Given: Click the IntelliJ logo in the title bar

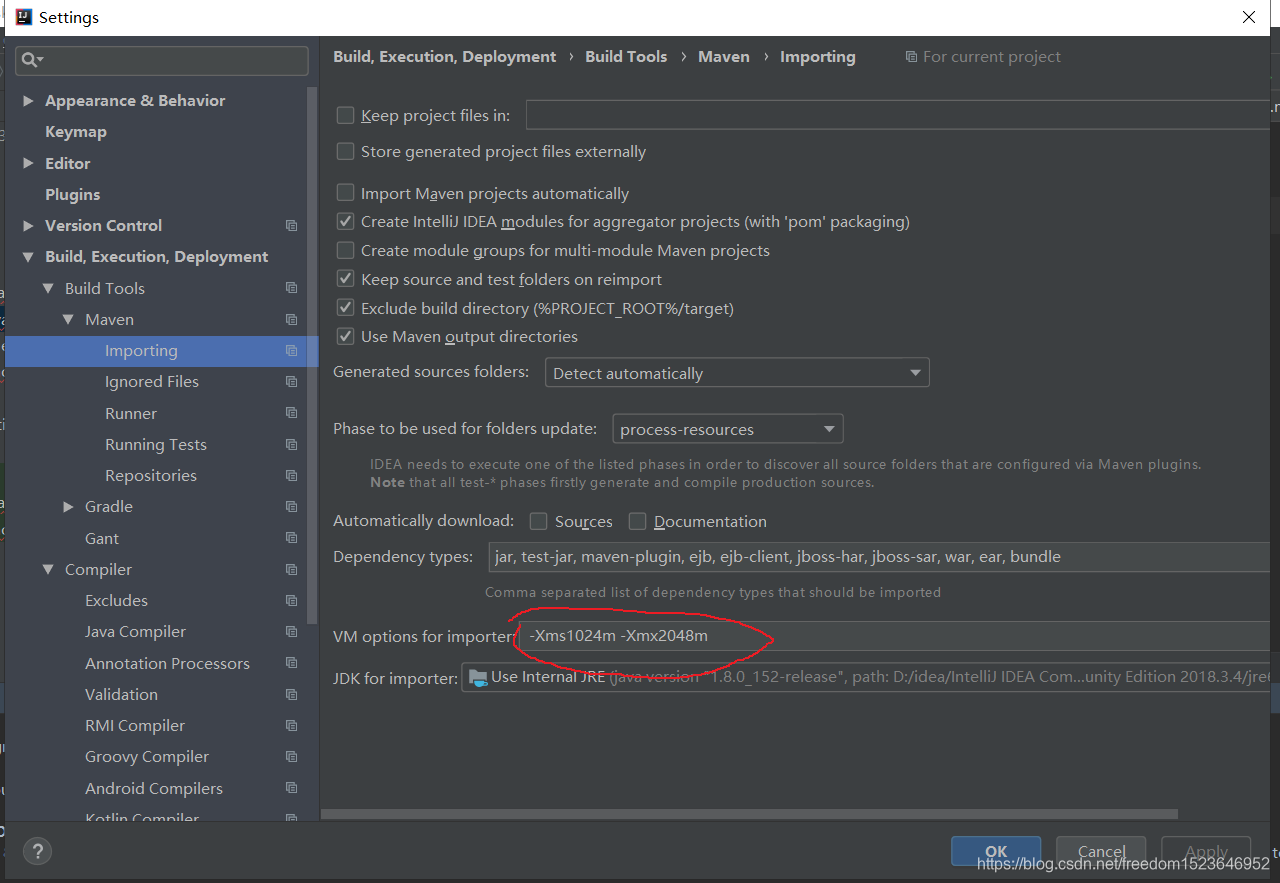Looking at the screenshot, I should (x=23, y=17).
